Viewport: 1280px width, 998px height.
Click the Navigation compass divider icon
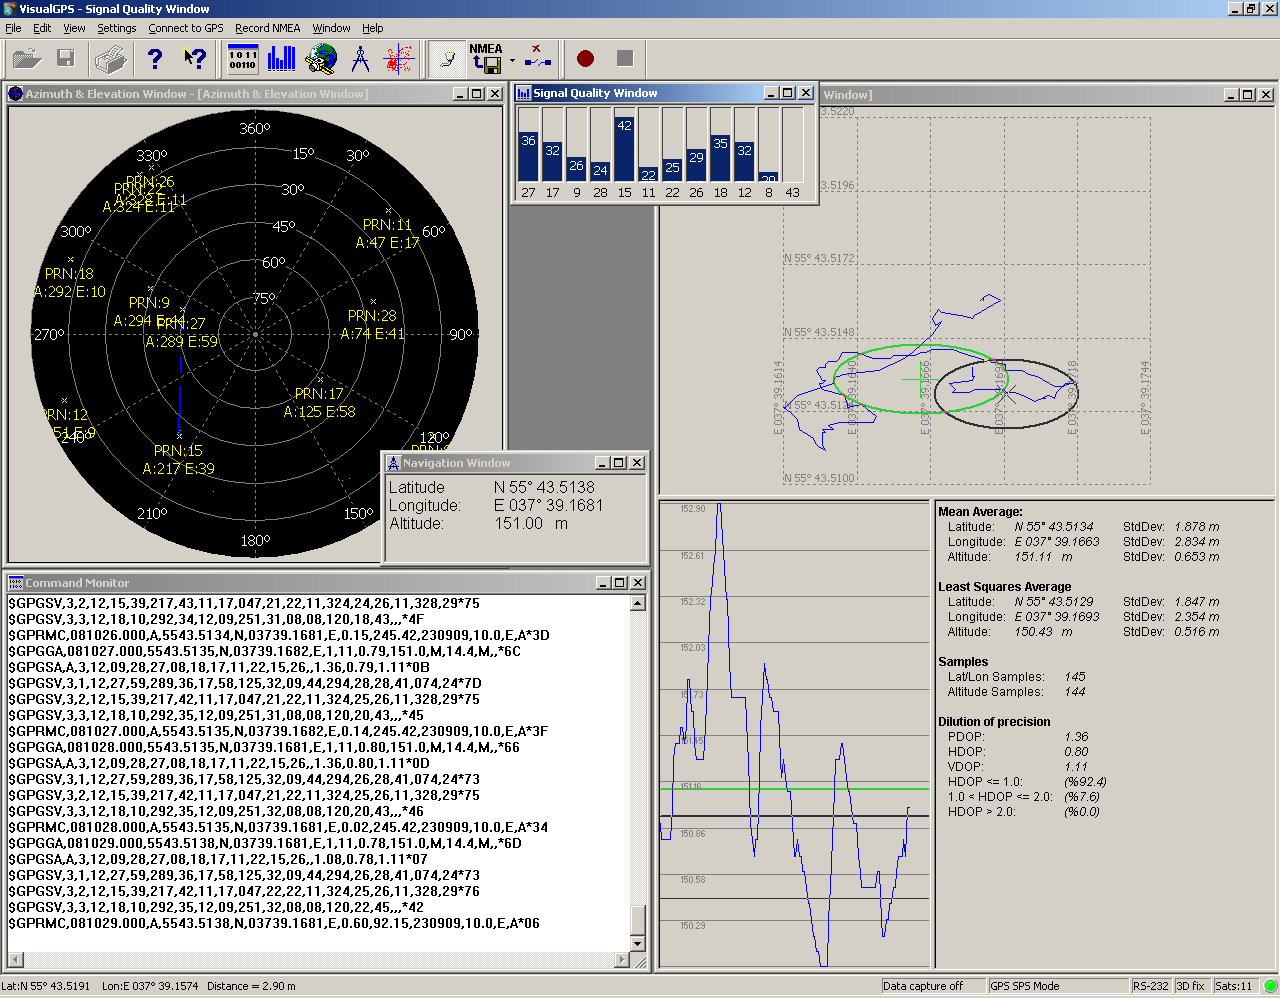click(x=360, y=59)
